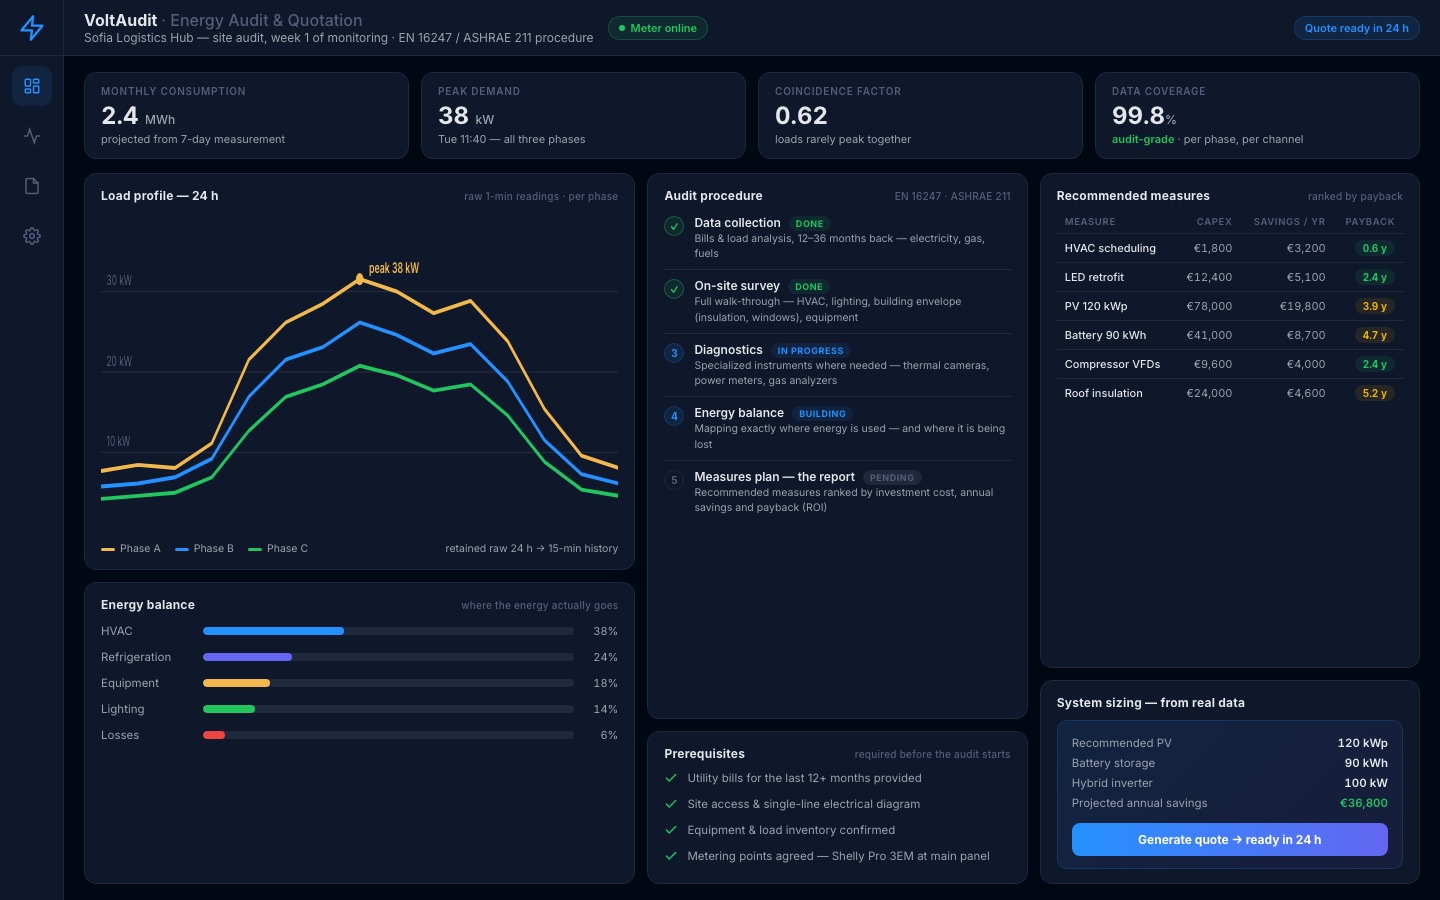Open the activity pulse sidebar icon
Viewport: 1440px width, 900px height.
coord(32,136)
